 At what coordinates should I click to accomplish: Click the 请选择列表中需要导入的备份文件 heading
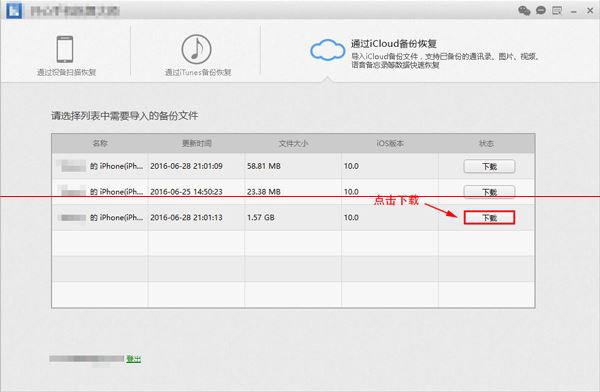(x=125, y=116)
